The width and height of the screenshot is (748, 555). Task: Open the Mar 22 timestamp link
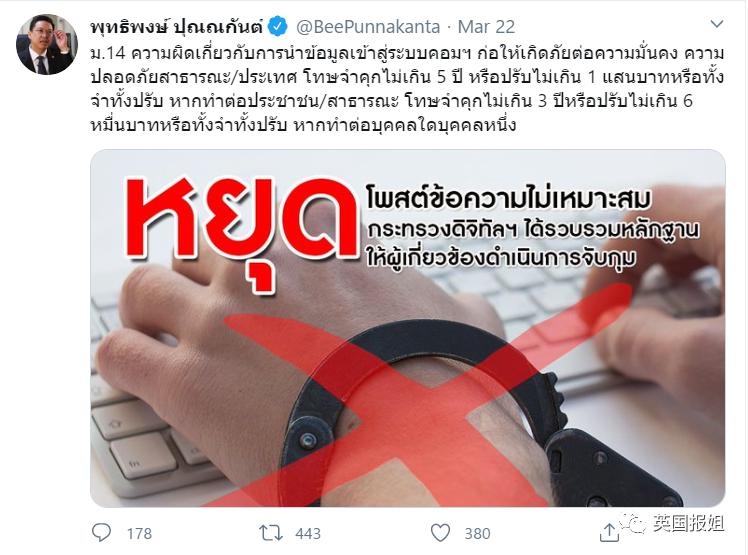[x=486, y=27]
